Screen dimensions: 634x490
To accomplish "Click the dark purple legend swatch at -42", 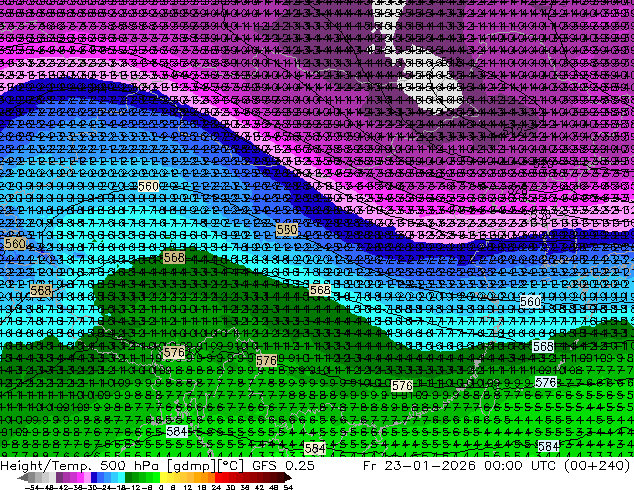I will pos(59,477).
